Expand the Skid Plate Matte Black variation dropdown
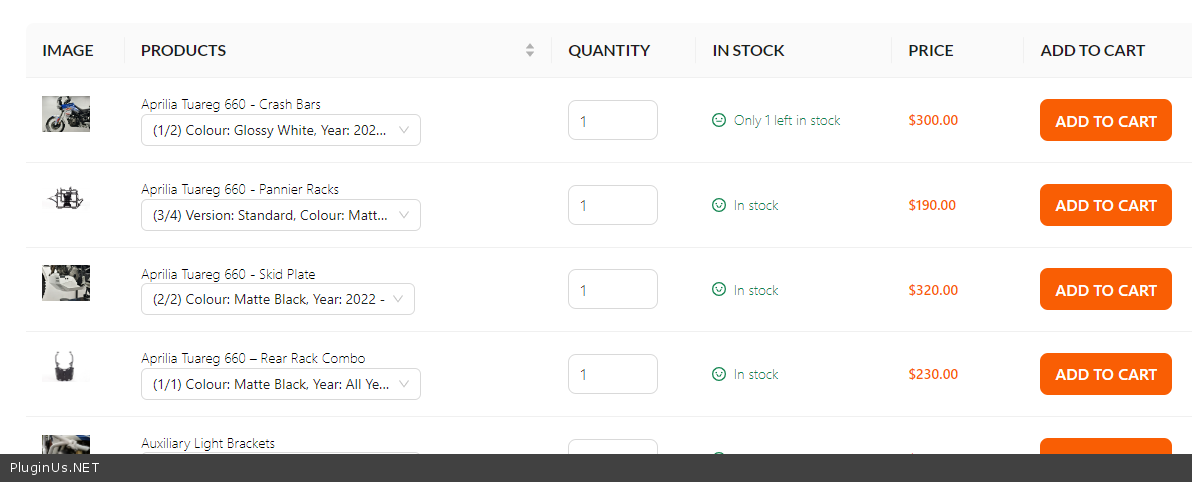Viewport: 1192px width, 482px height. (x=277, y=299)
